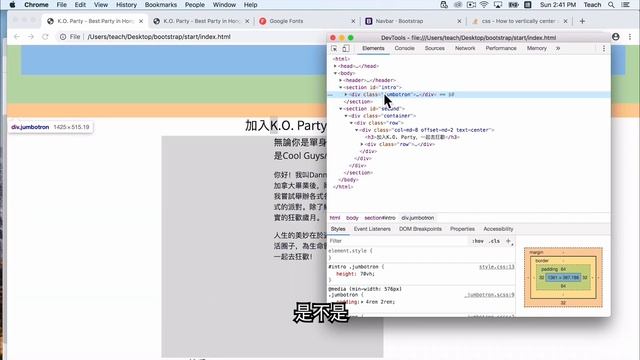
Task: Click the Styles filter input
Action: click(x=398, y=241)
